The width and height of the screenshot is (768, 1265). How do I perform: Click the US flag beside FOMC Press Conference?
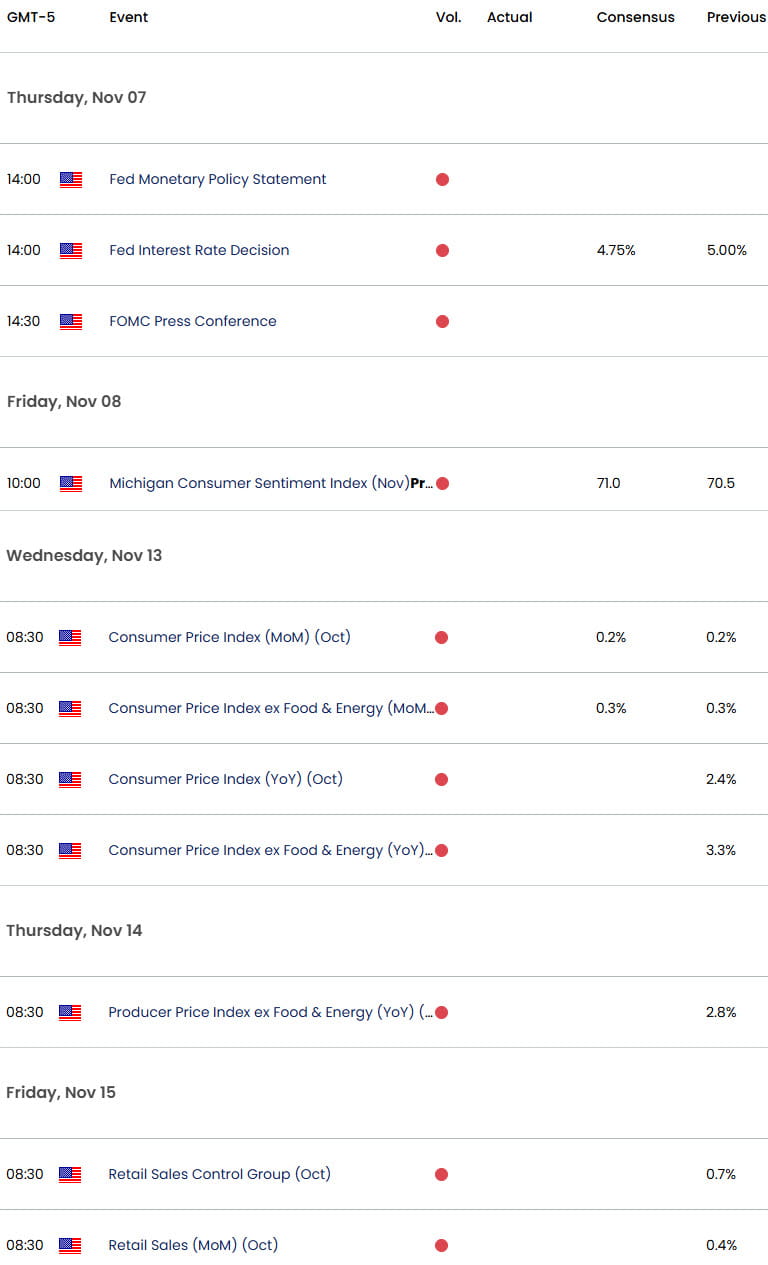(x=70, y=321)
